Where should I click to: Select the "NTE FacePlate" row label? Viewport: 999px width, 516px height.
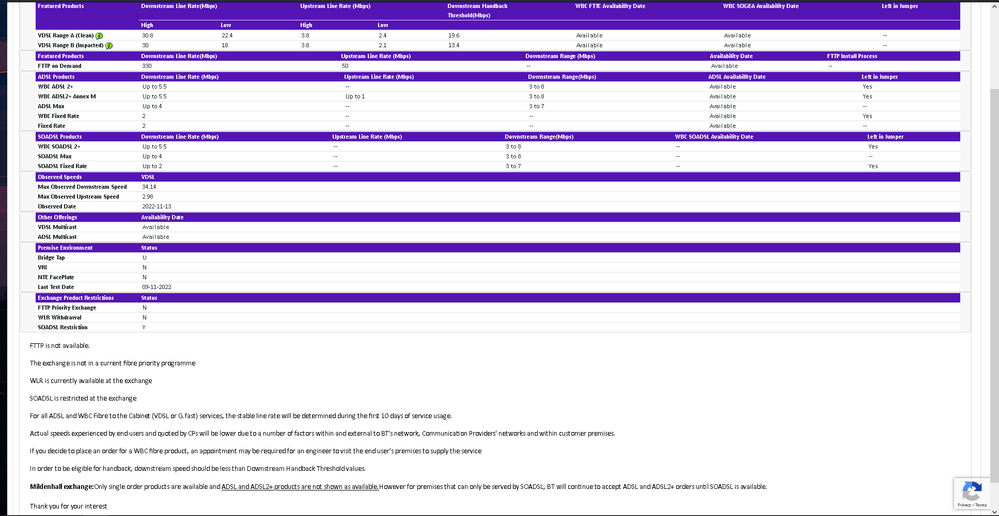point(56,277)
